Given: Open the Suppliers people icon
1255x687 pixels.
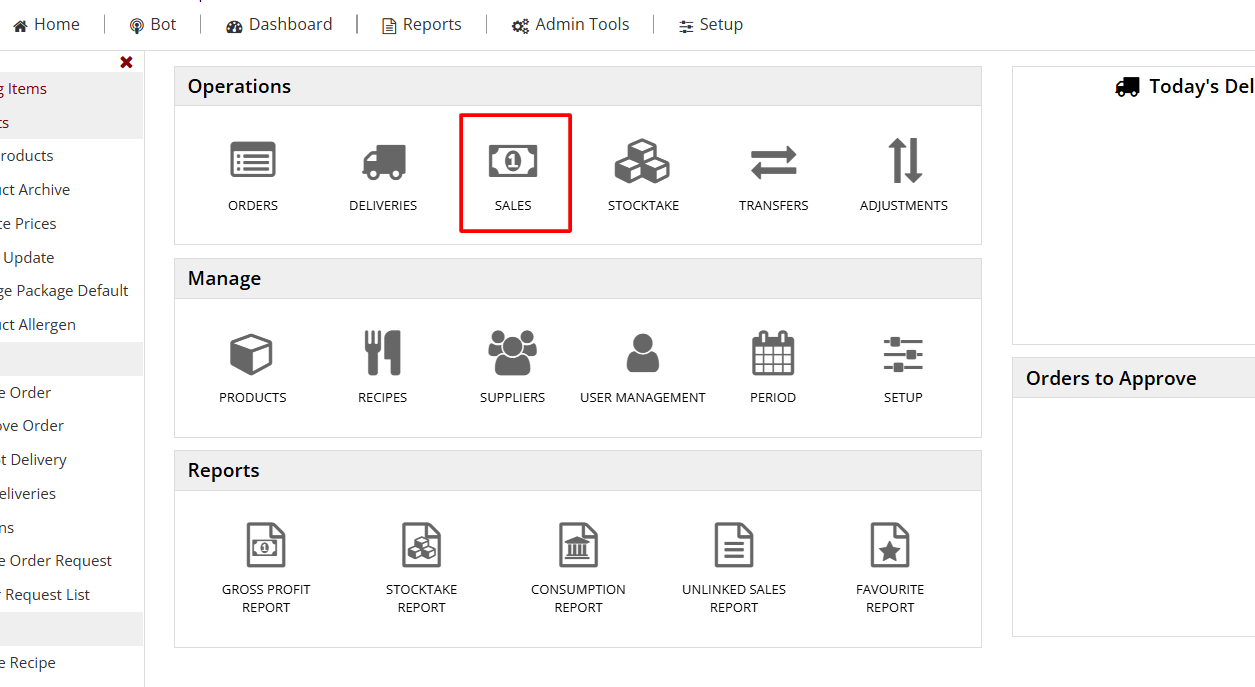Looking at the screenshot, I should (x=512, y=354).
